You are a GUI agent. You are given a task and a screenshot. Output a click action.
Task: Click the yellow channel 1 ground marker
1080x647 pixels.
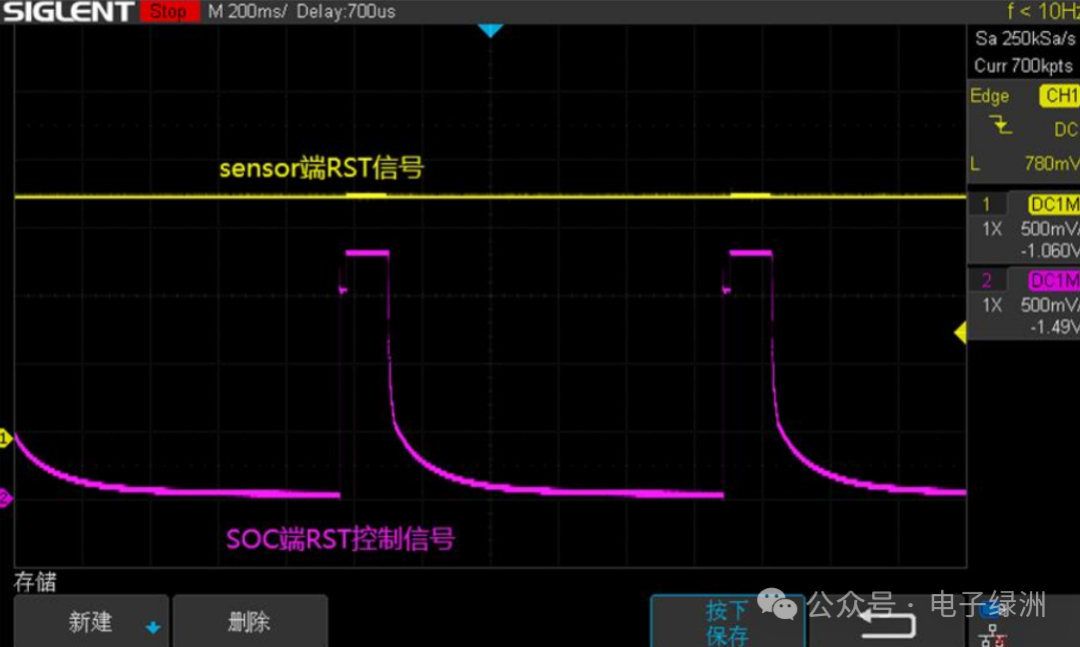coord(6,438)
